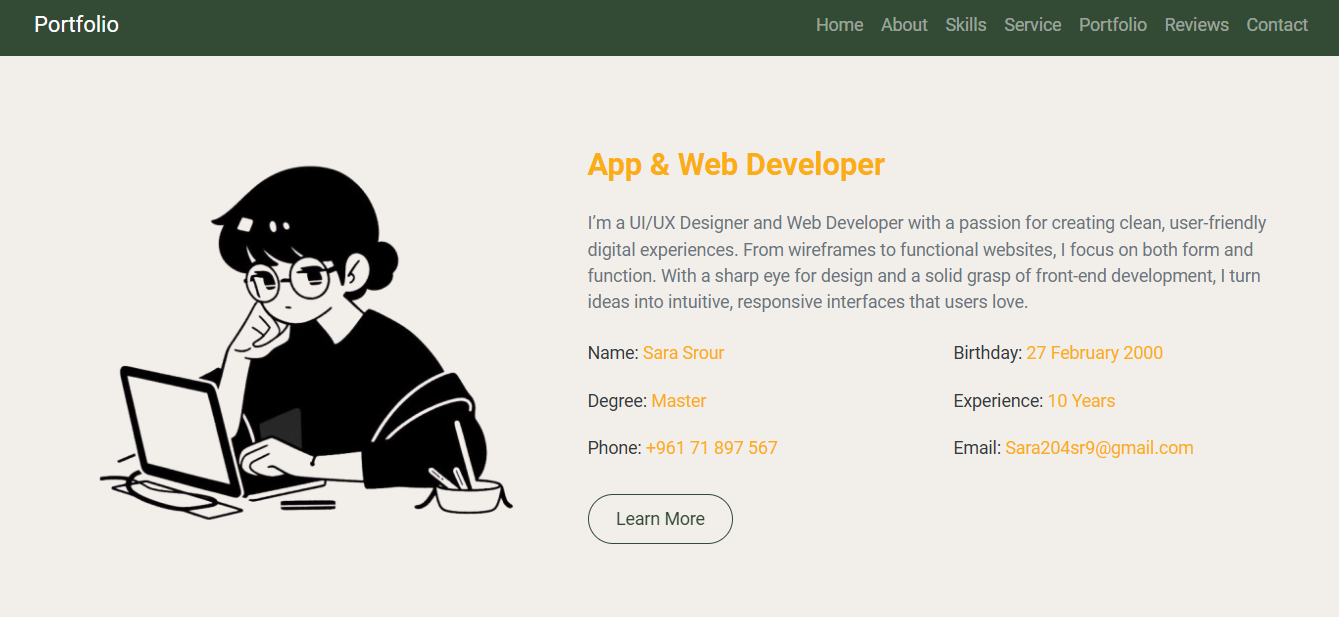The image size is (1339, 617).
Task: Select Skills in the navigation bar
Action: (x=965, y=25)
